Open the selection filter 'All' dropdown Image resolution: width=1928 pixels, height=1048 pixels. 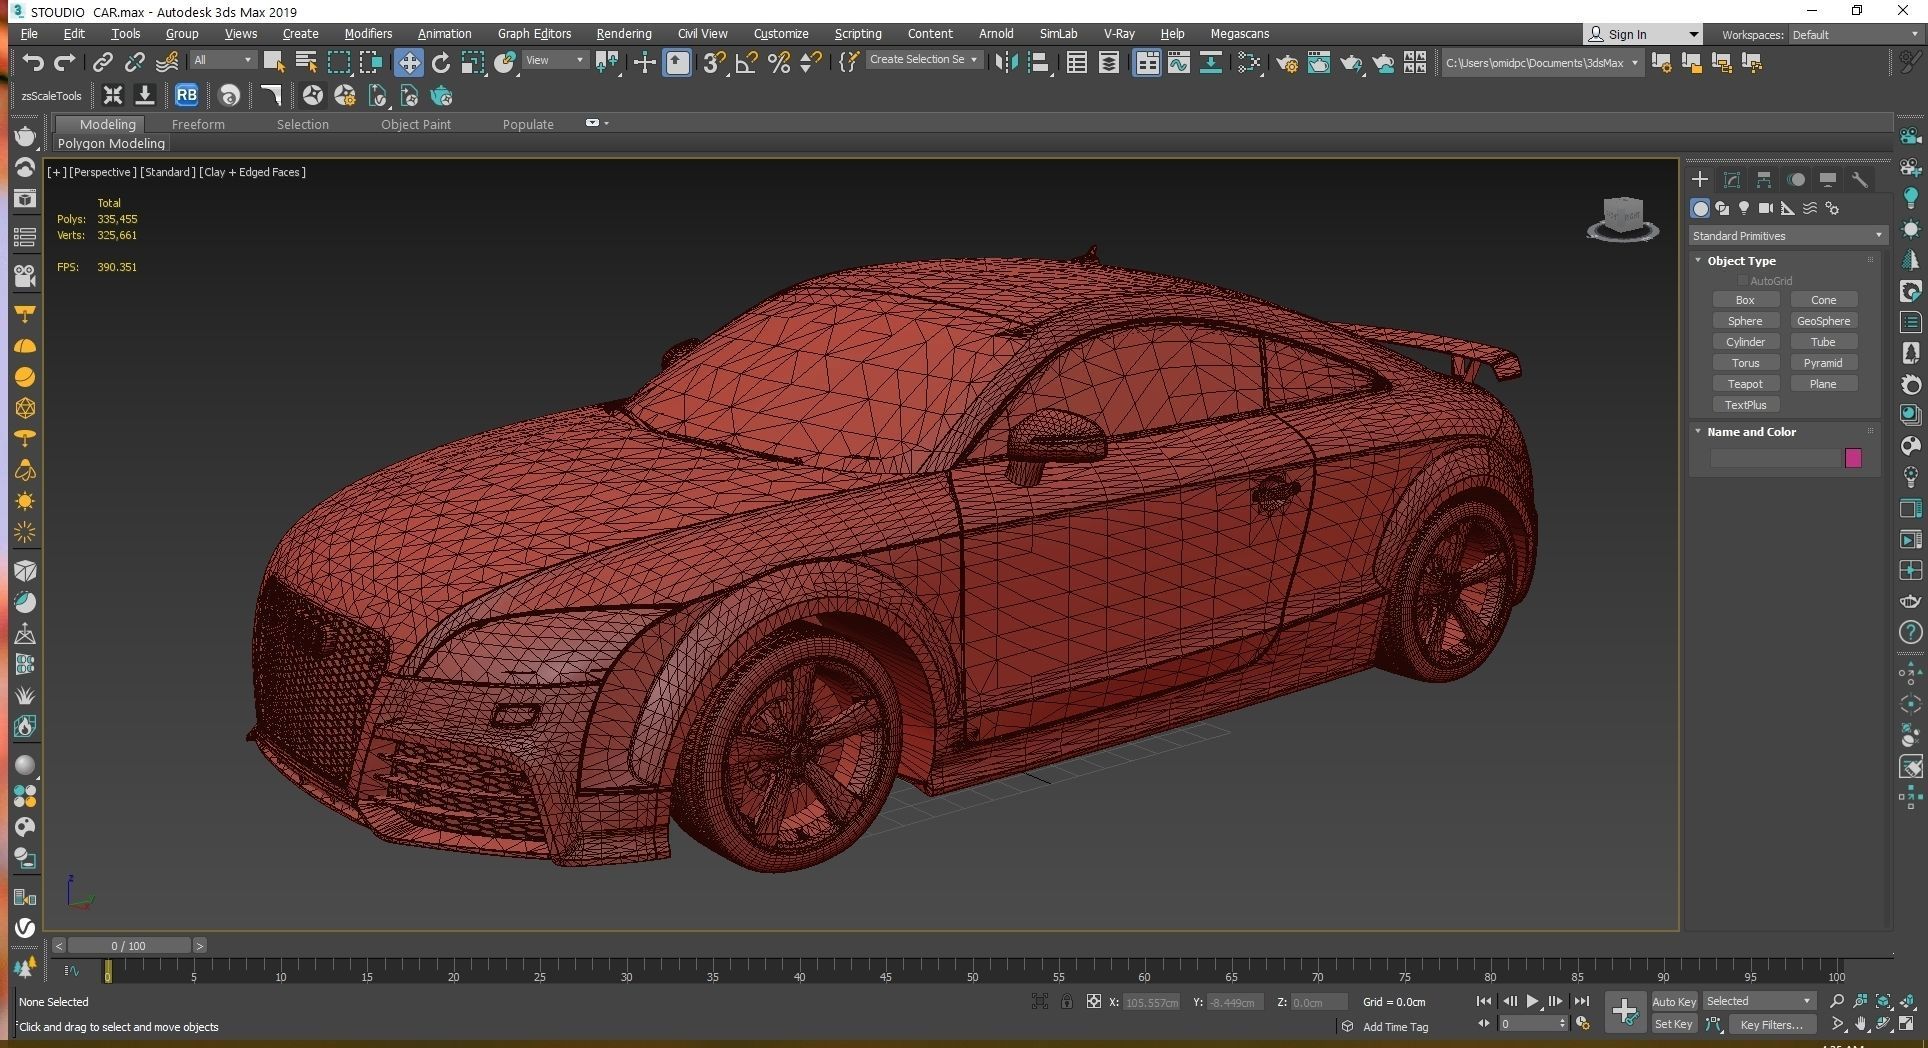pyautogui.click(x=222, y=60)
